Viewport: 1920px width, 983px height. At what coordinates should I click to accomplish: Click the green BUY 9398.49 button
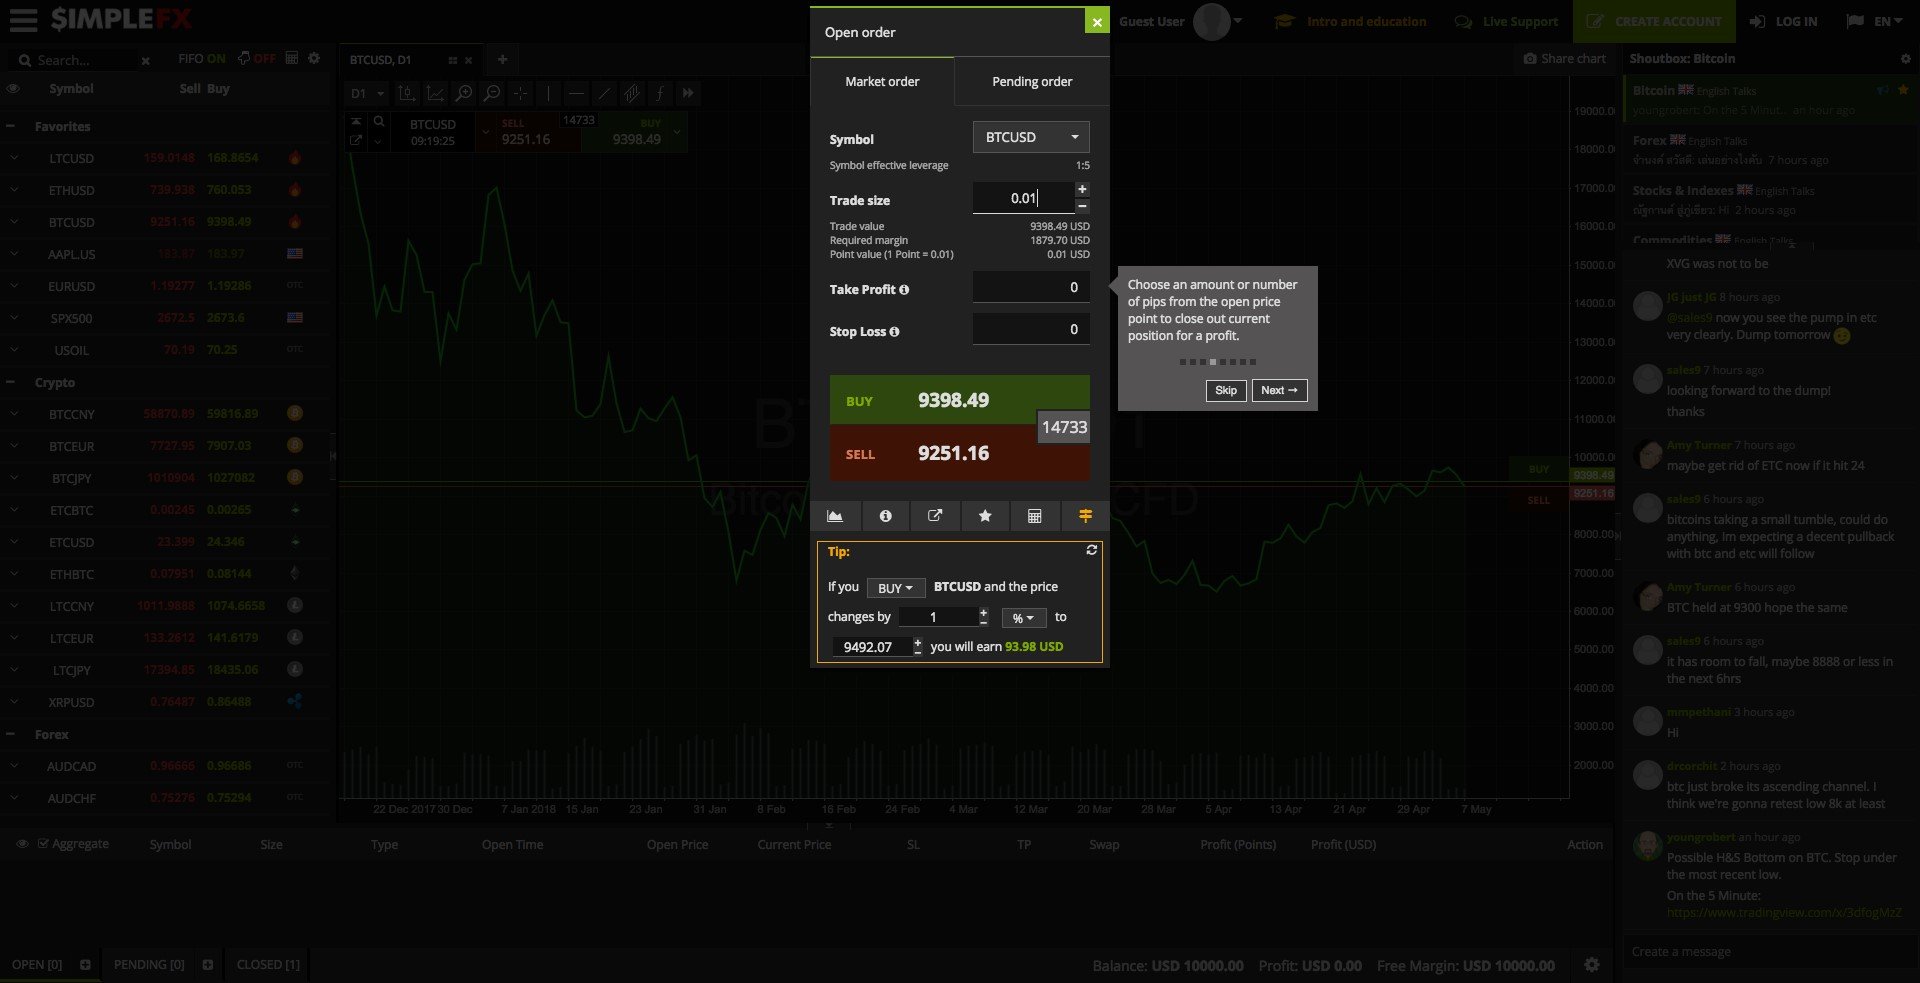934,400
